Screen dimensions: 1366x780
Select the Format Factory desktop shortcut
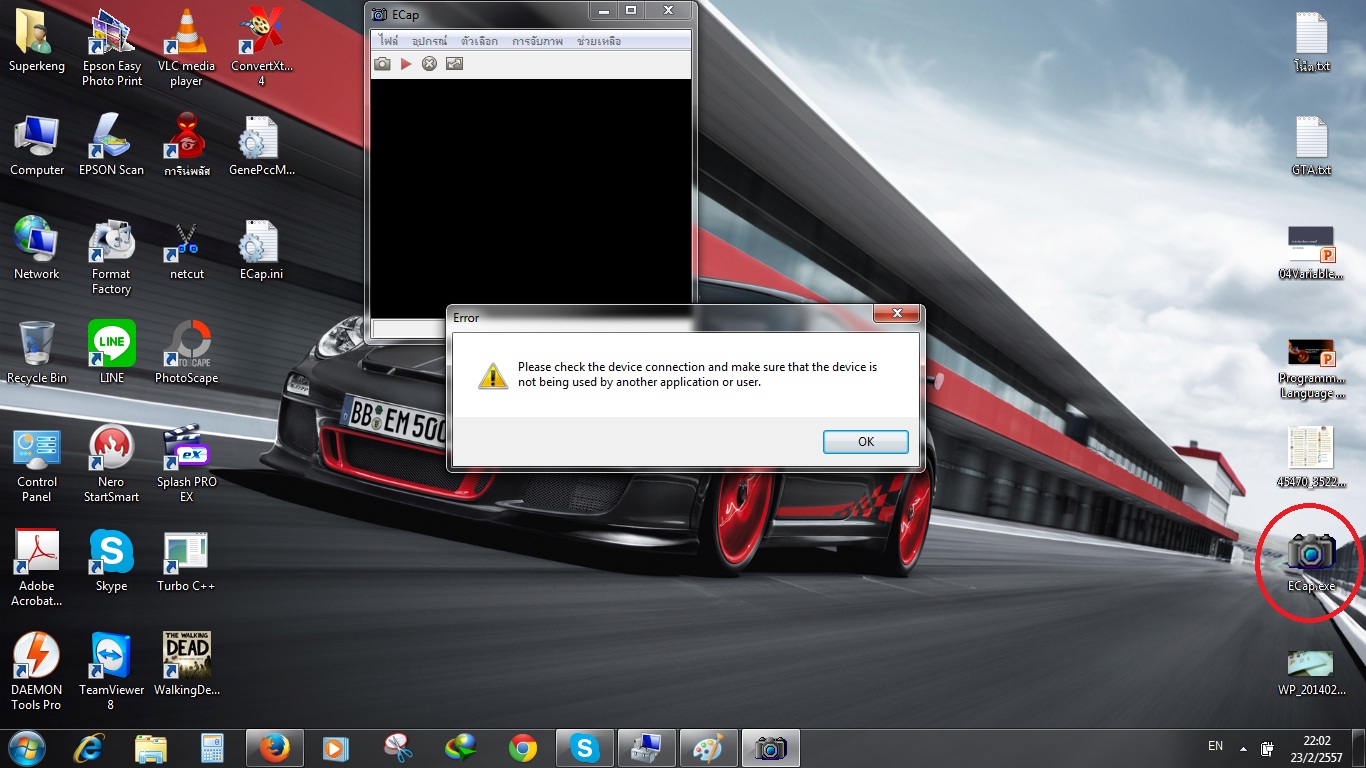111,257
